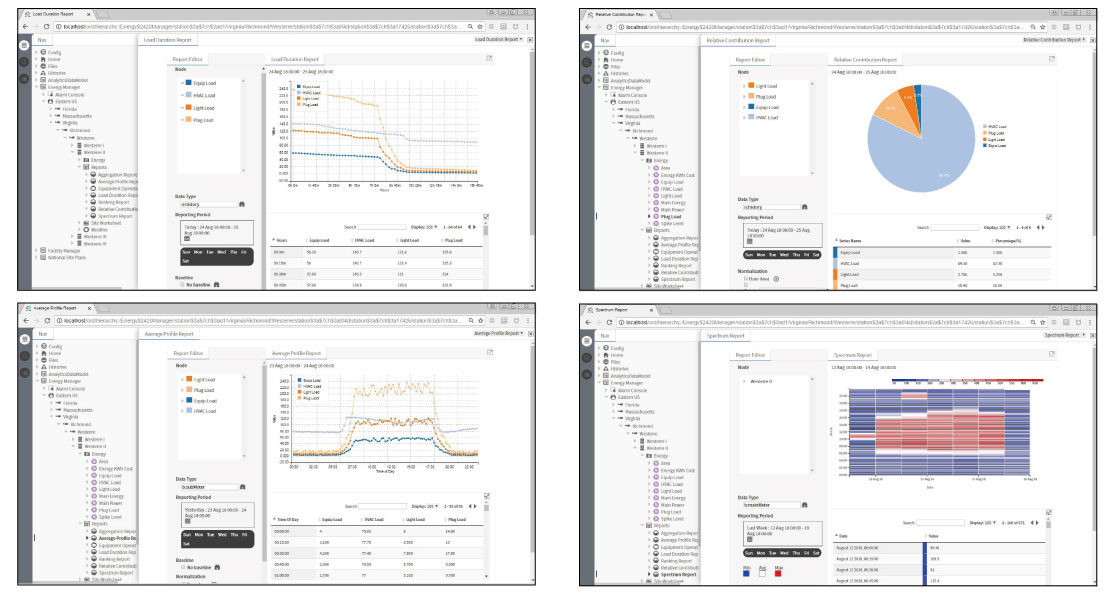Image resolution: width=1111 pixels, height=595 pixels.
Task: Toggle the Thu day button in Spectrum Report window
Action: (x=796, y=552)
